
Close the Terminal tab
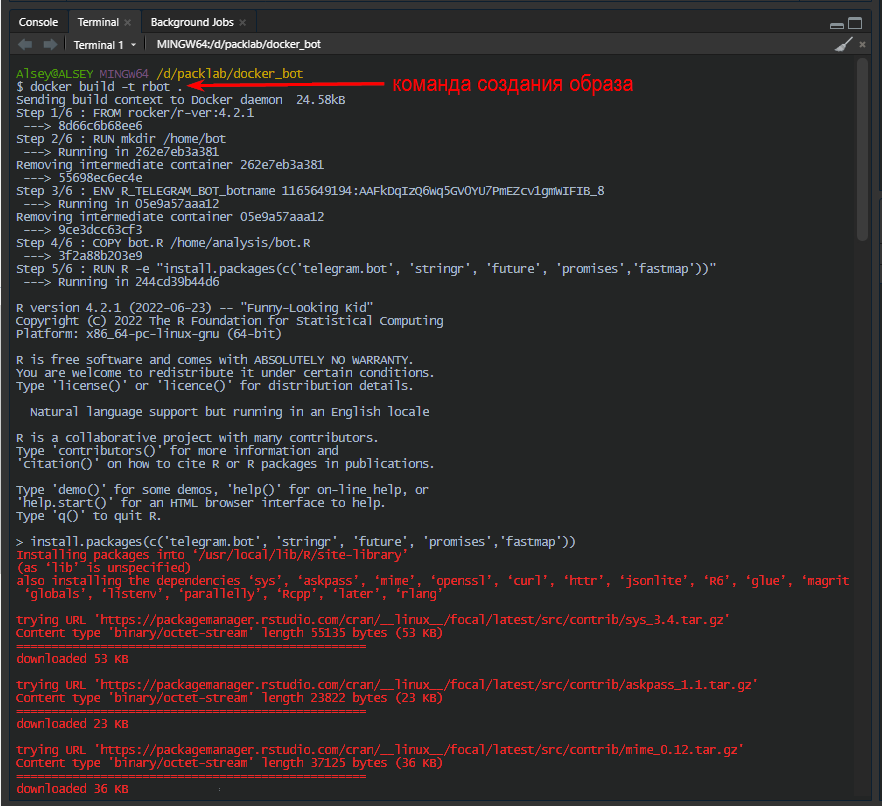tap(128, 22)
